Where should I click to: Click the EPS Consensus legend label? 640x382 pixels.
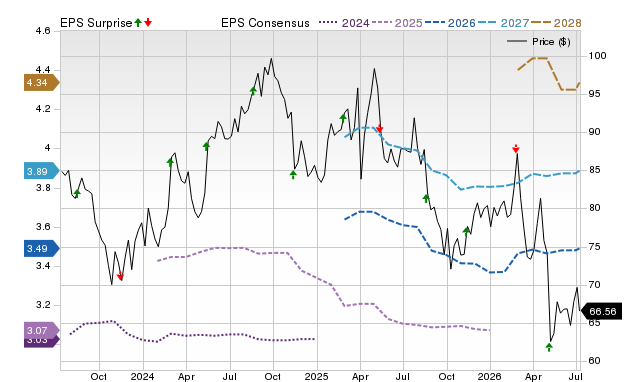[265, 23]
